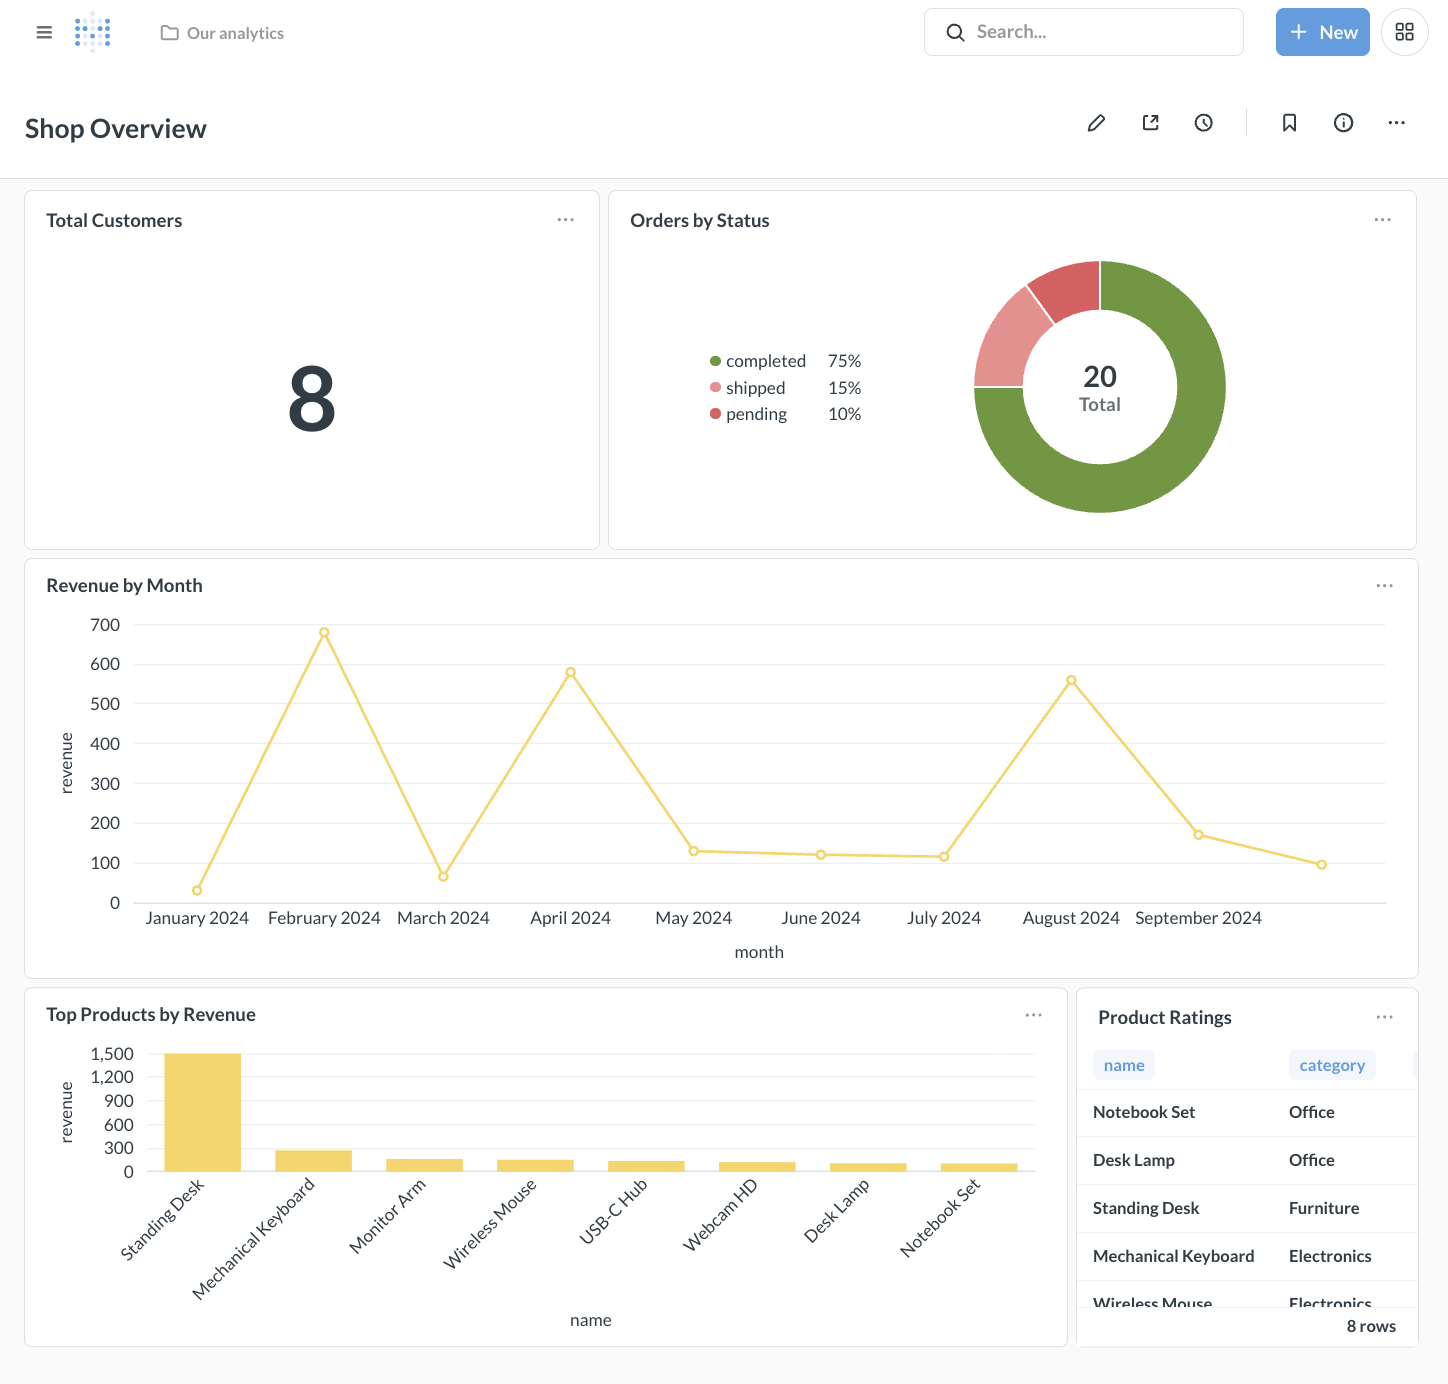Open dashboard subscriptions with the clock icon
Screen dimensions: 1448x1384
coord(1203,122)
